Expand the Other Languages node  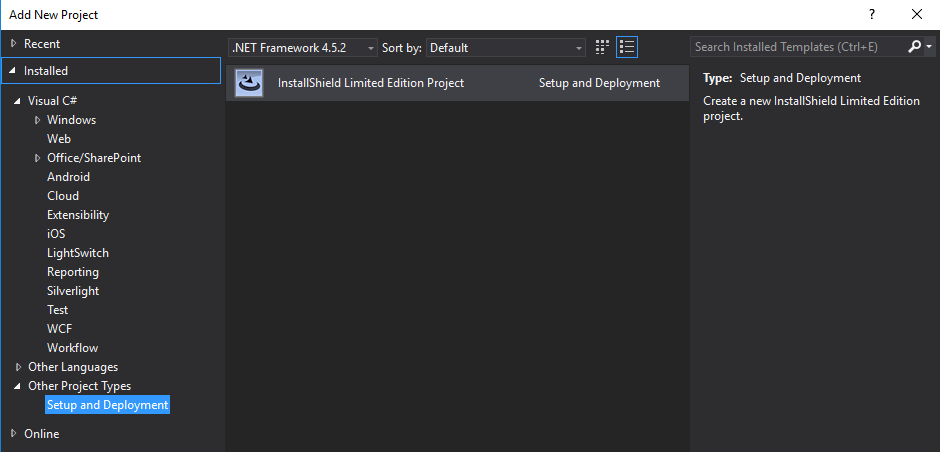tap(18, 367)
